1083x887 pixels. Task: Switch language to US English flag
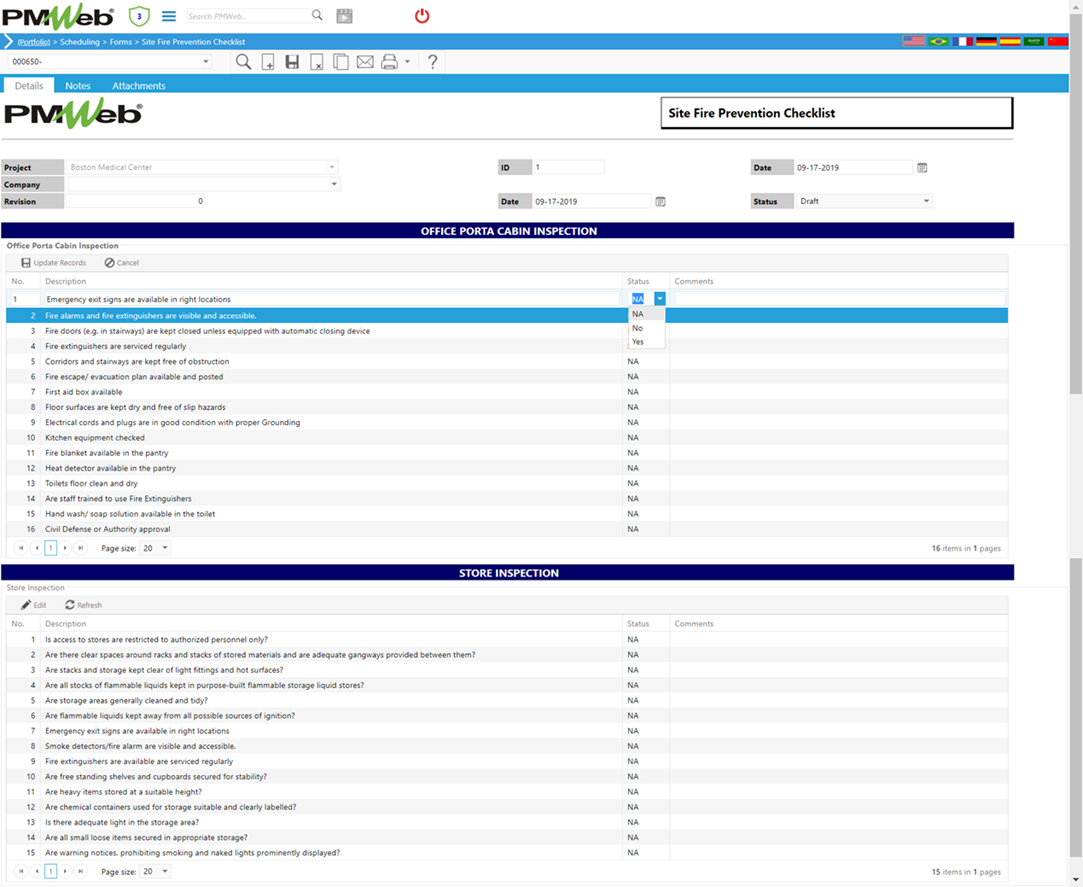914,41
